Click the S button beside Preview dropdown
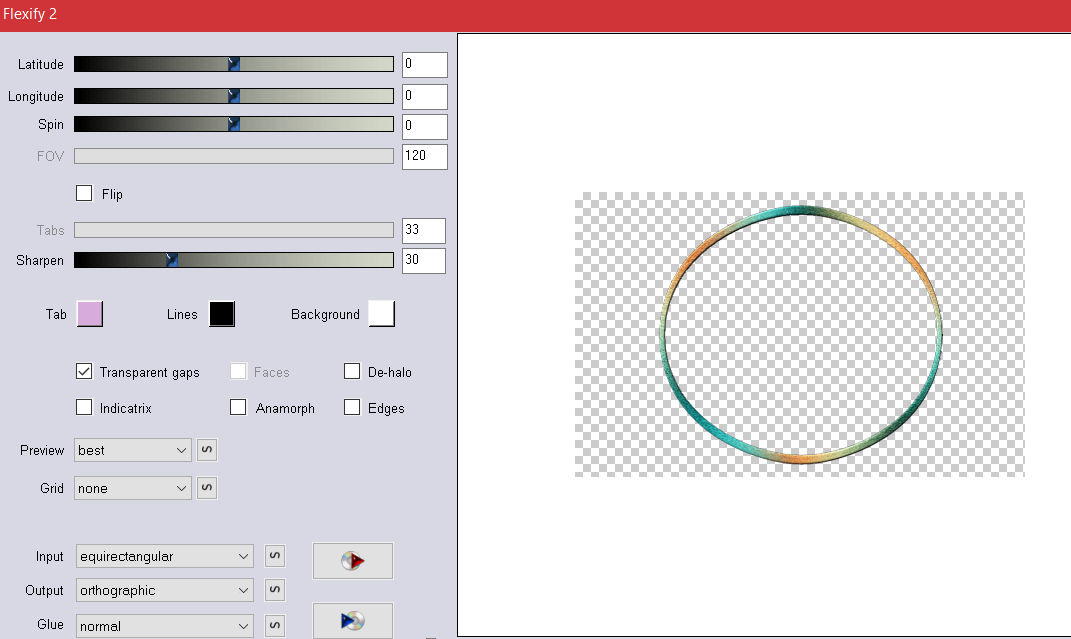 click(x=206, y=450)
